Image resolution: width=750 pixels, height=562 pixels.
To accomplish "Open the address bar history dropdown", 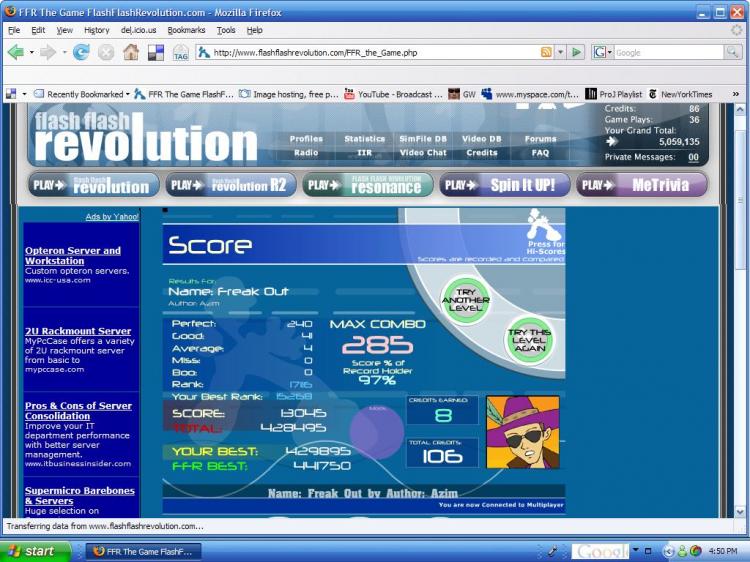I will click(x=560, y=52).
